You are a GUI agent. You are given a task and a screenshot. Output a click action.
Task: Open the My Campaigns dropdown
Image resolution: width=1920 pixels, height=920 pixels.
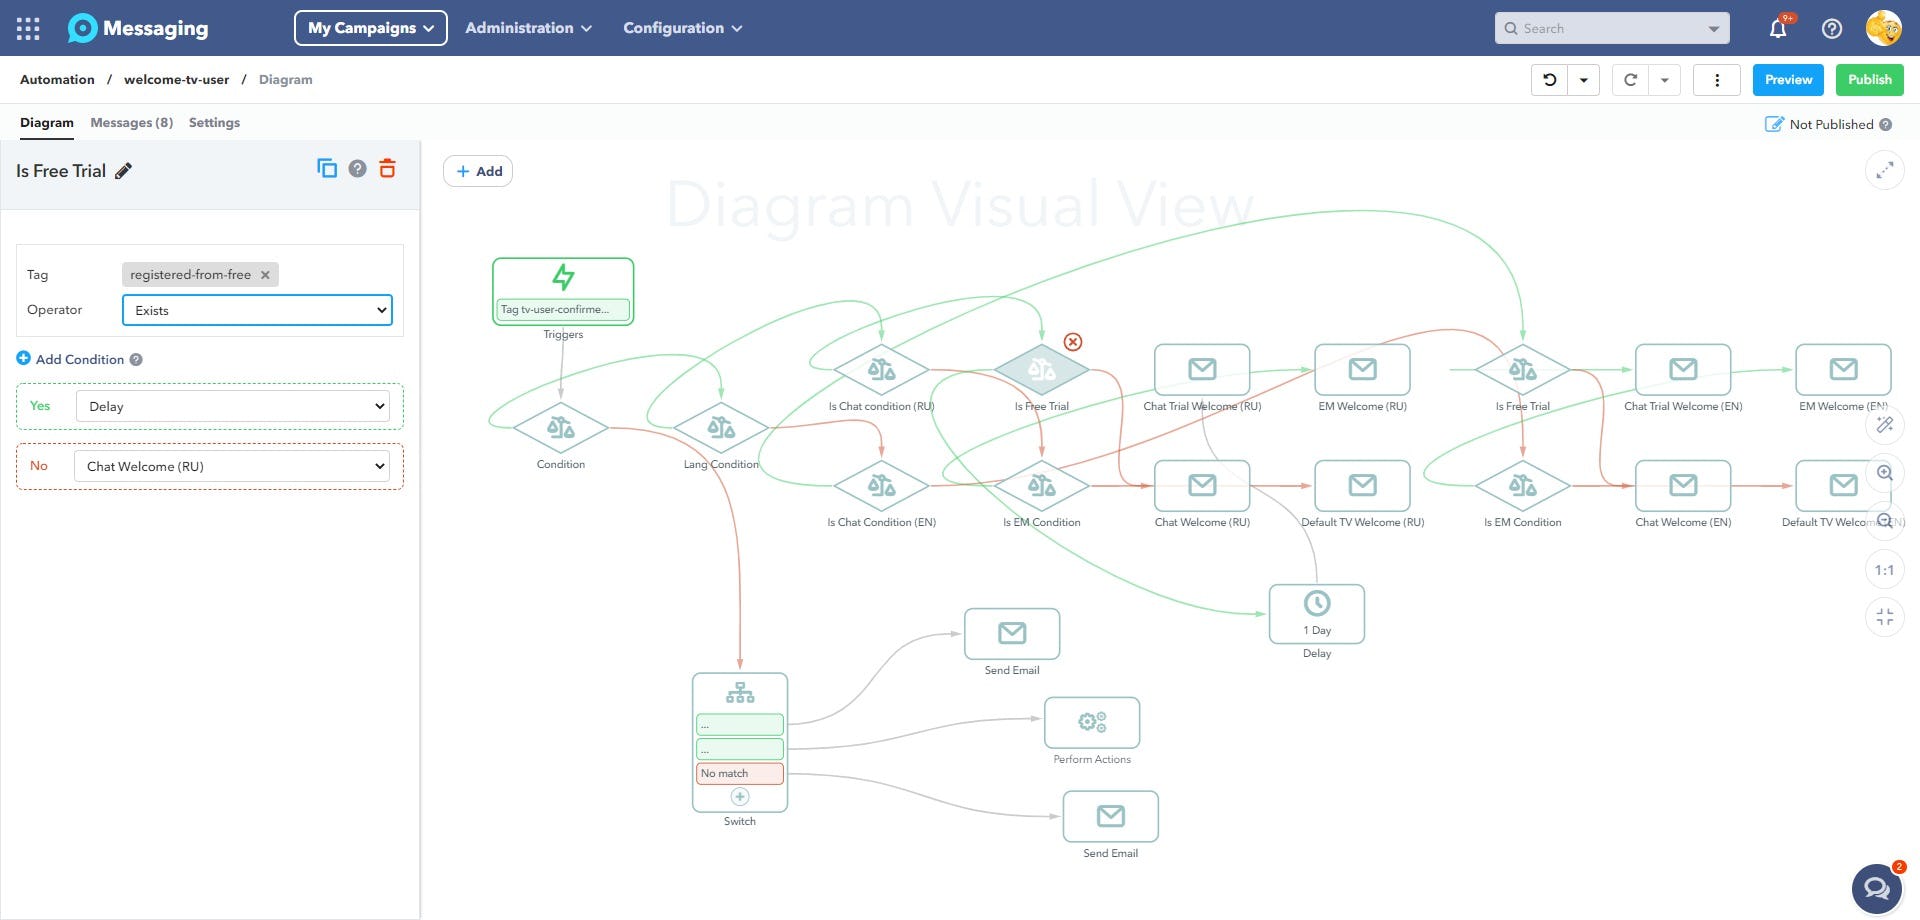(371, 28)
